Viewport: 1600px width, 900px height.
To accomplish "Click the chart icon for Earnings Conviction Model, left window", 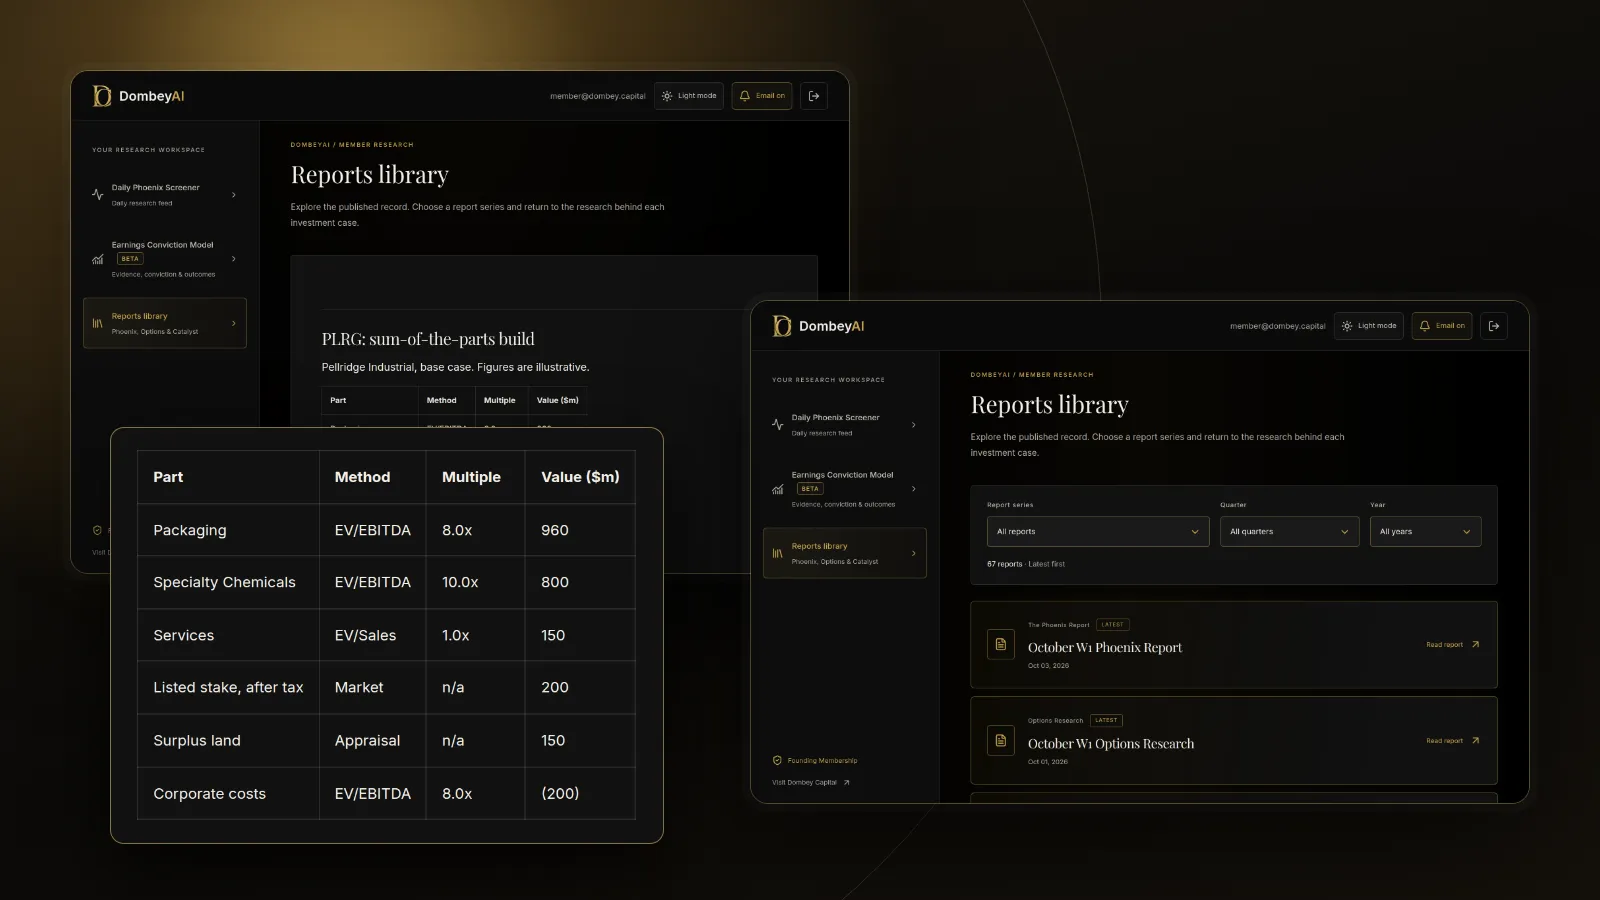I will pos(98,259).
